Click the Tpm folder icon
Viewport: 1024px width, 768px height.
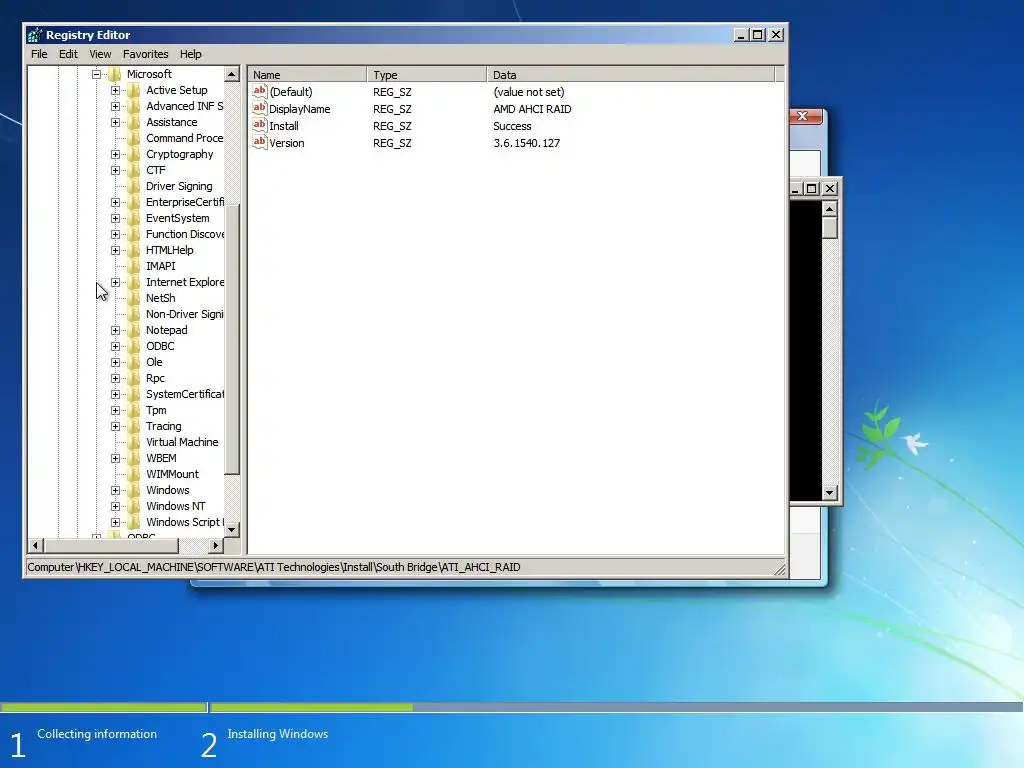click(x=134, y=410)
